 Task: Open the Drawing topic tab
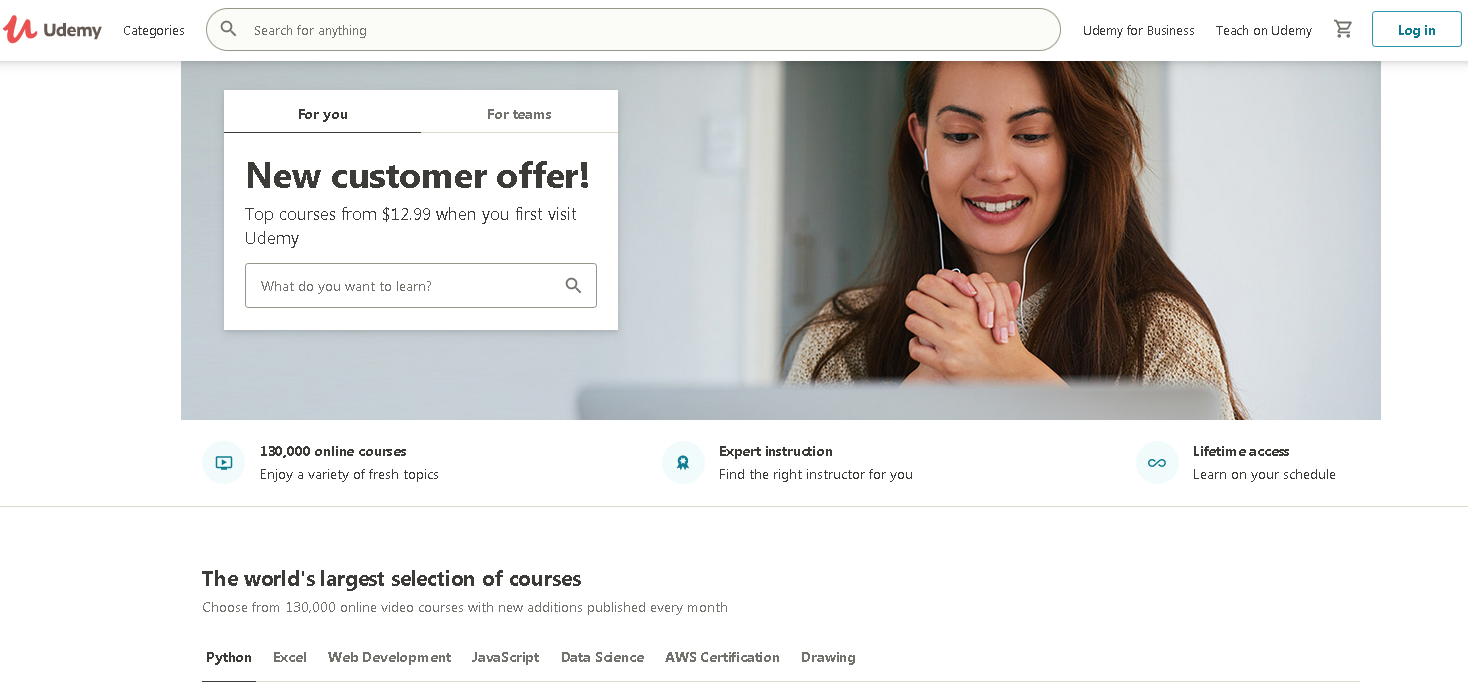(x=828, y=657)
